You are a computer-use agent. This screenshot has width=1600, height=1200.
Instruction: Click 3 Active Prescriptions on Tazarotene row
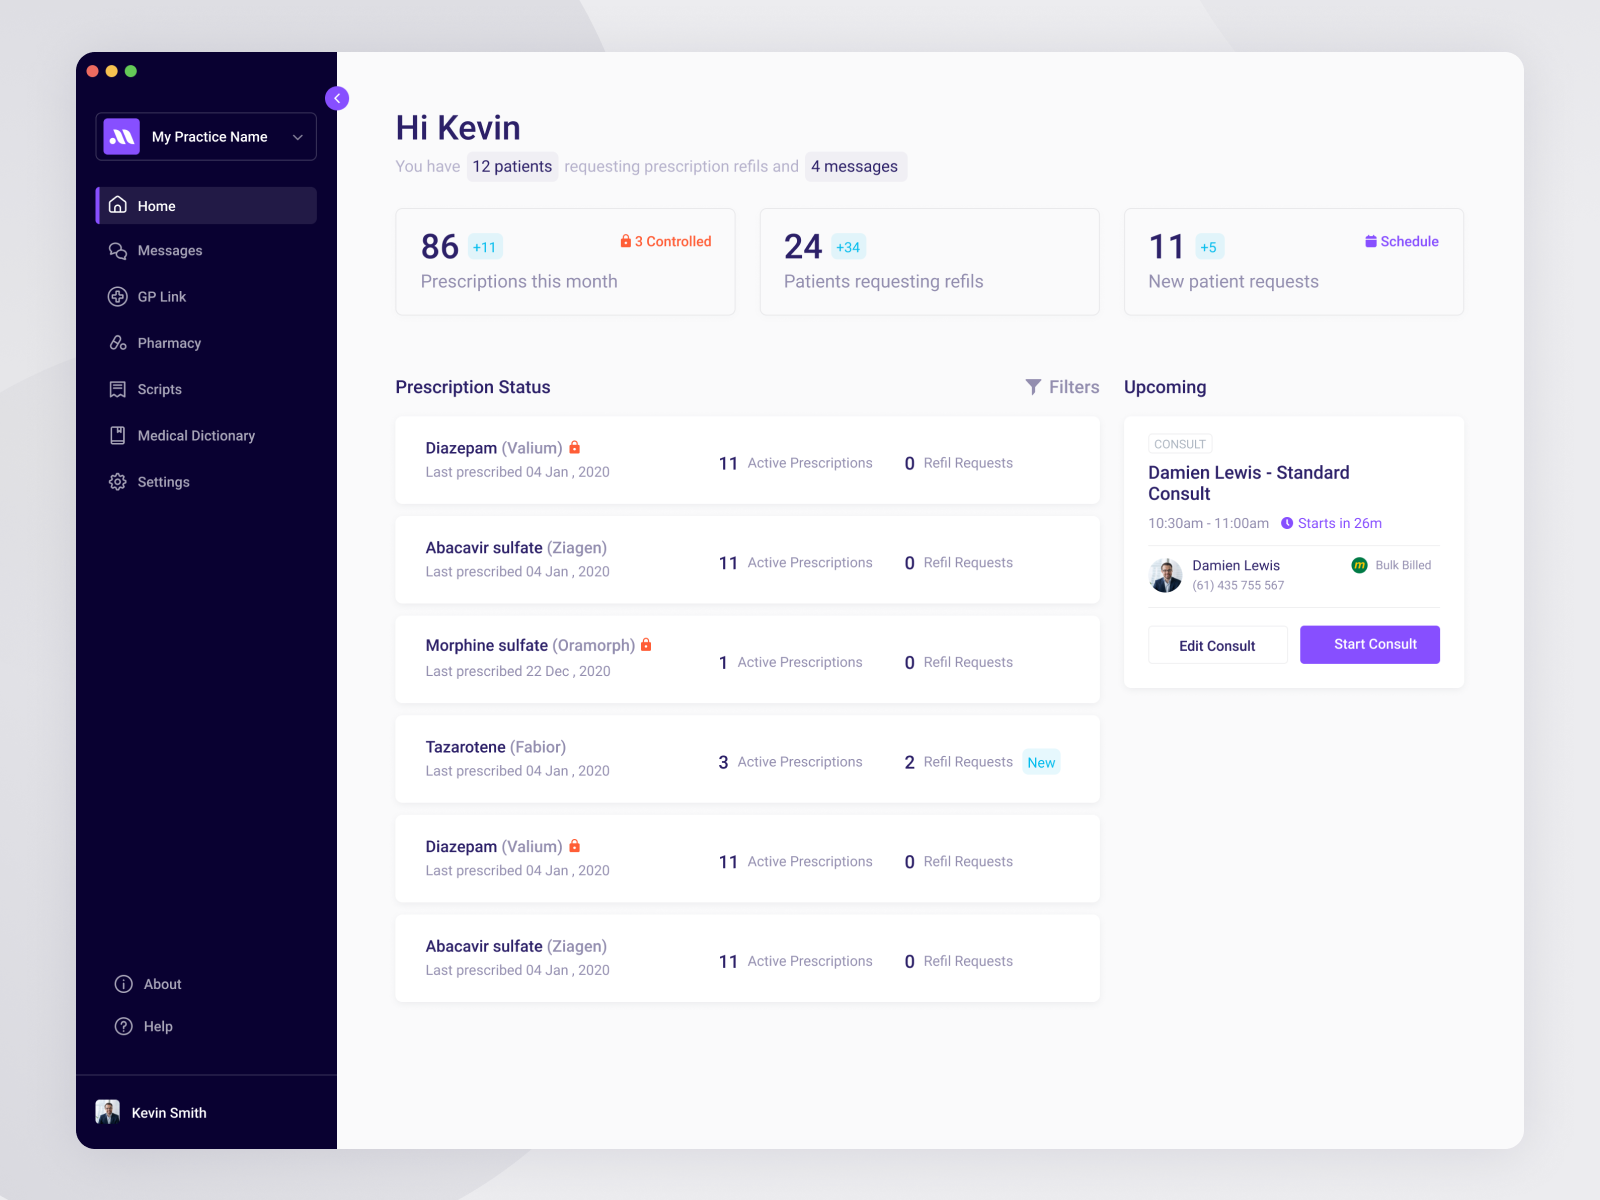click(790, 762)
